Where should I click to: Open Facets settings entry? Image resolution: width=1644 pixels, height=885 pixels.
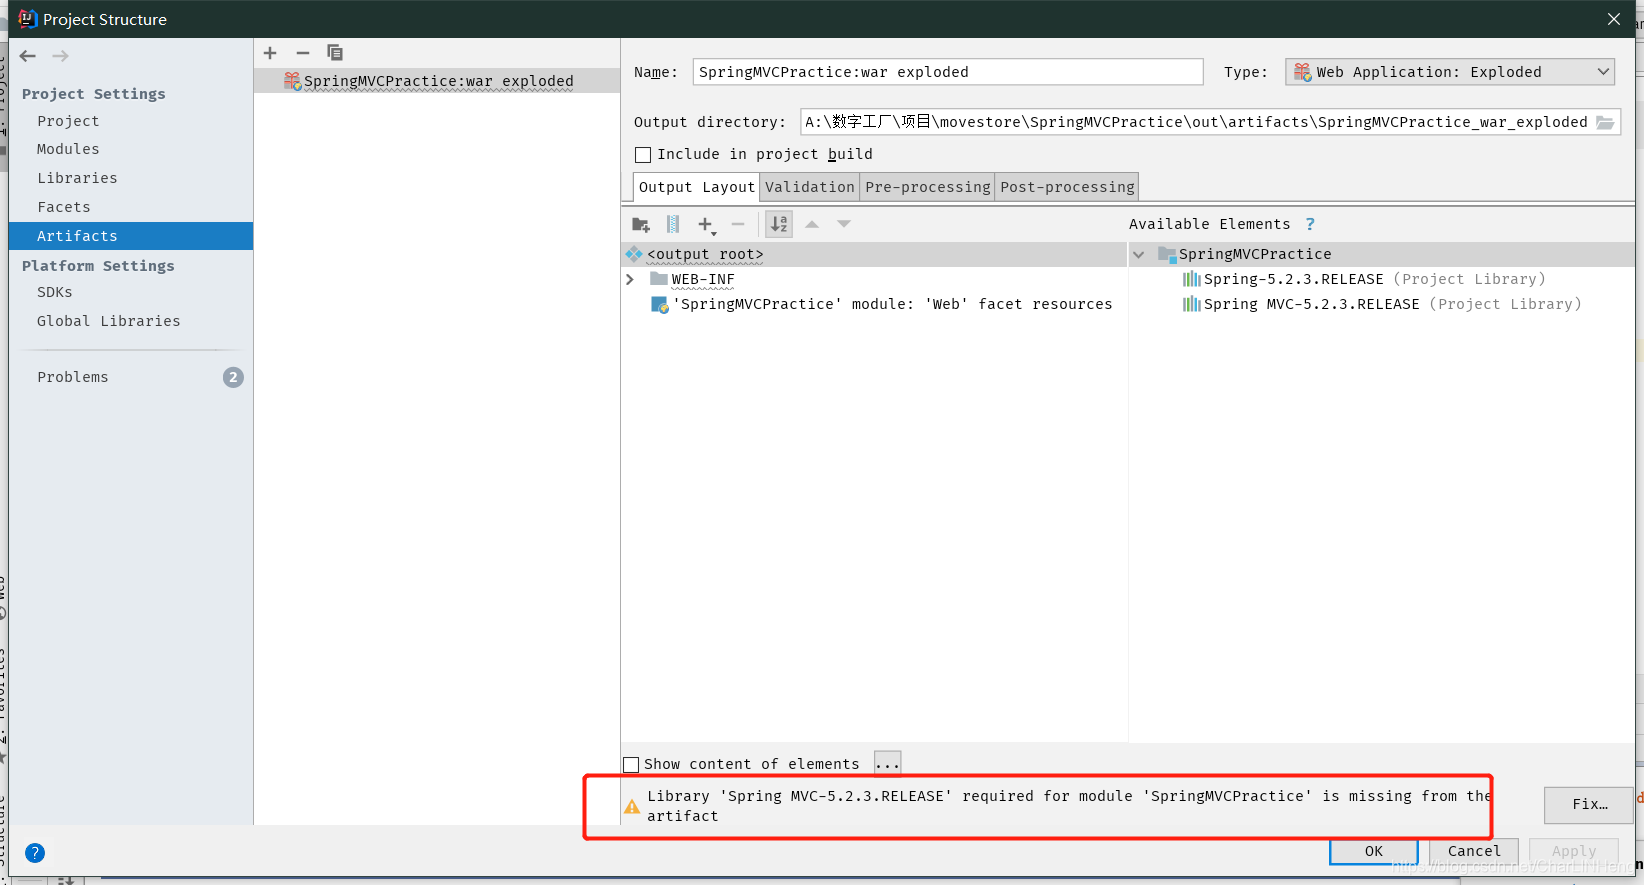[64, 207]
